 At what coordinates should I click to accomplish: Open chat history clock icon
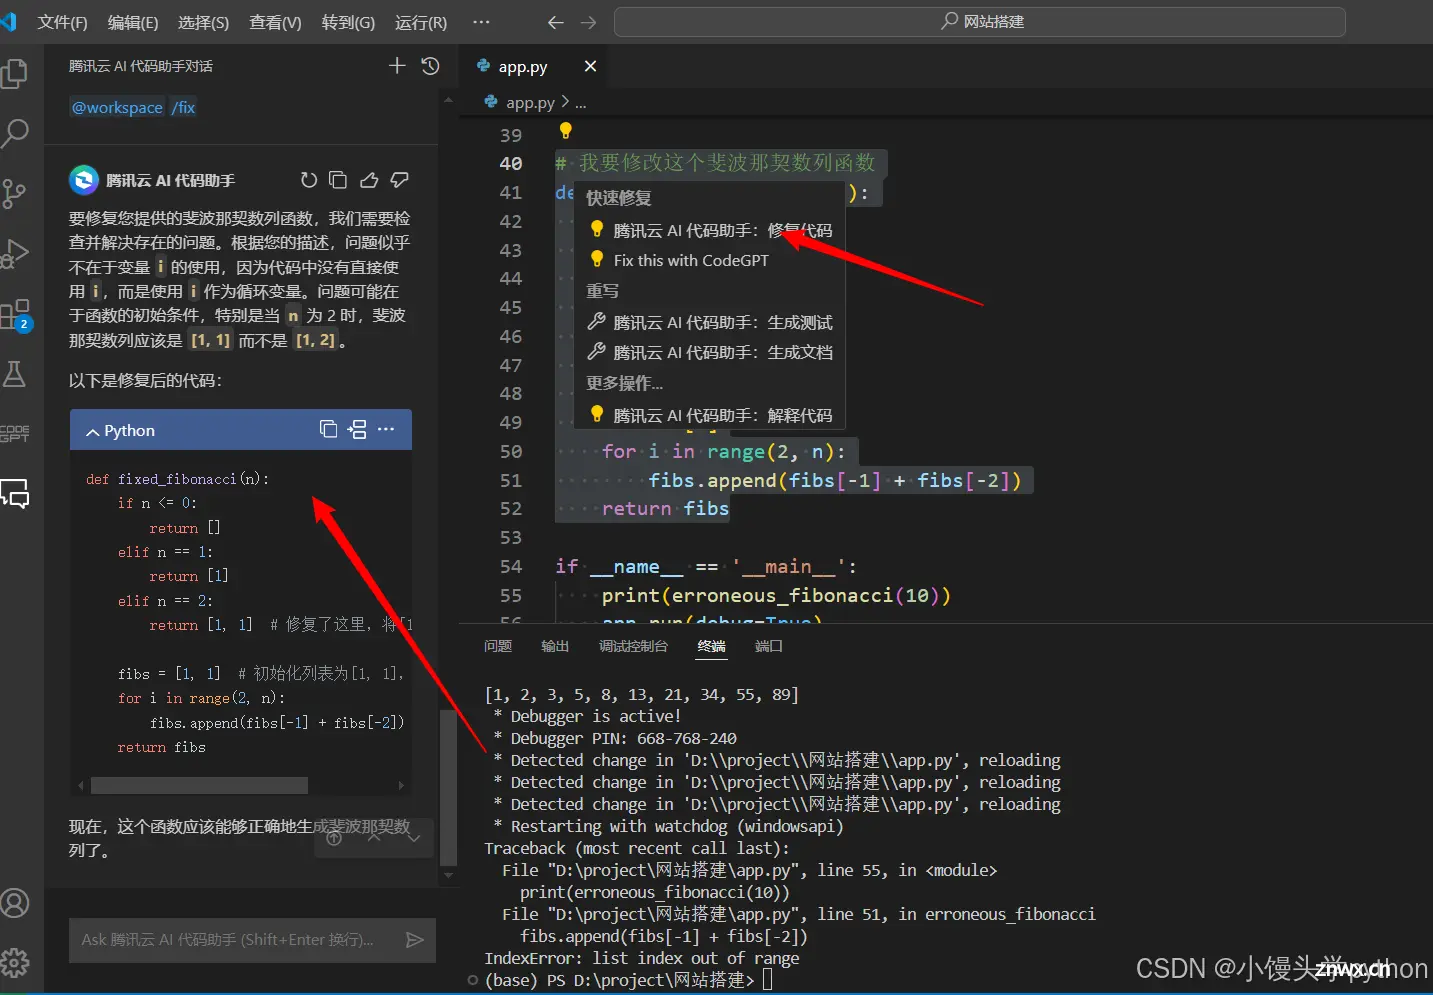pyautogui.click(x=431, y=66)
